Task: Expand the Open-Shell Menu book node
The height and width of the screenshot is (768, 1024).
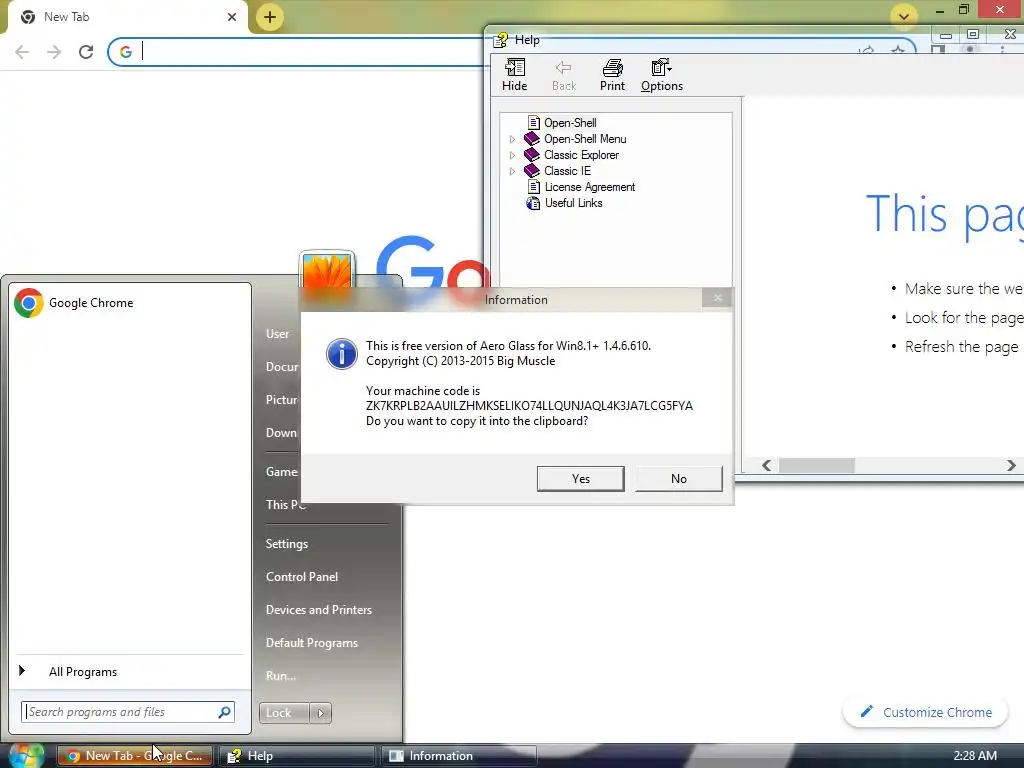Action: 512,139
